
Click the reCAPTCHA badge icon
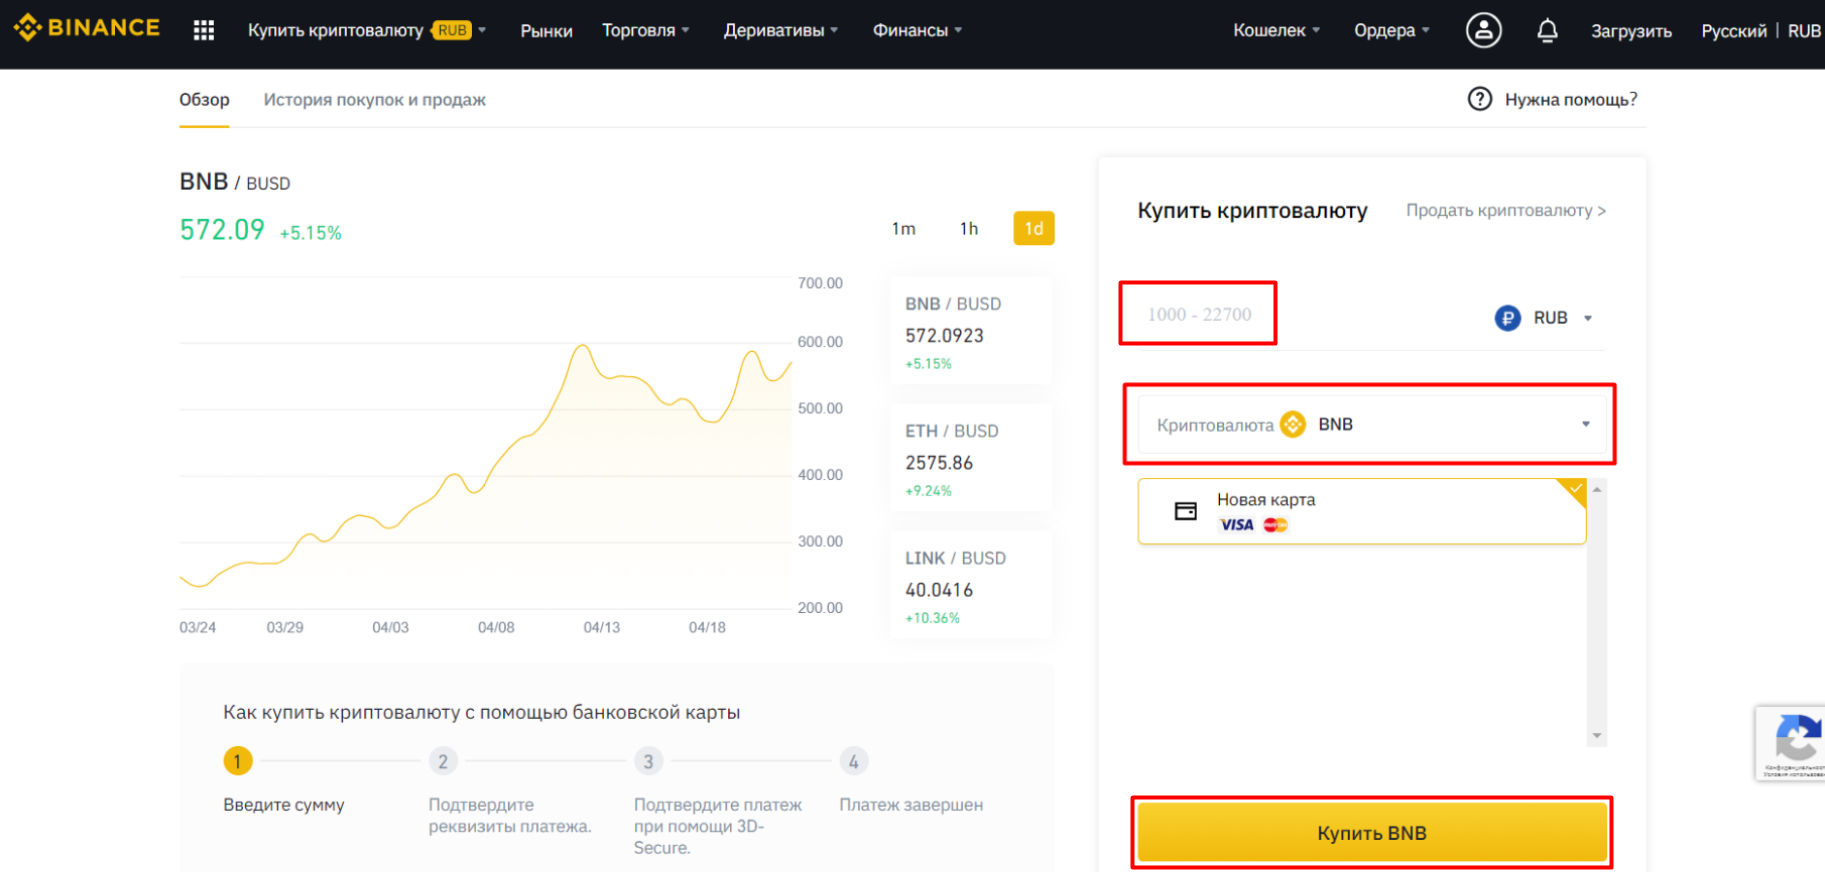pyautogui.click(x=1795, y=741)
